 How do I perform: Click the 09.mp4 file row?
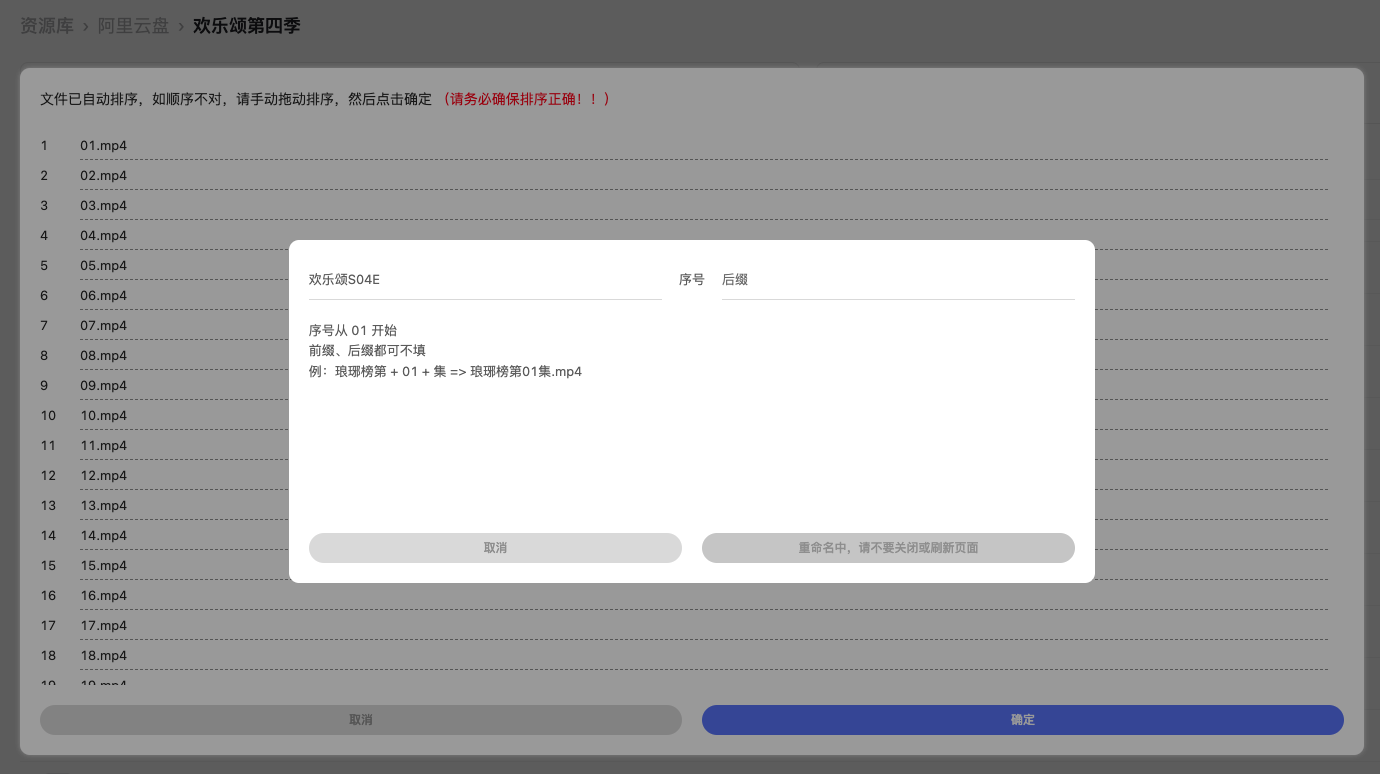[x=104, y=386]
